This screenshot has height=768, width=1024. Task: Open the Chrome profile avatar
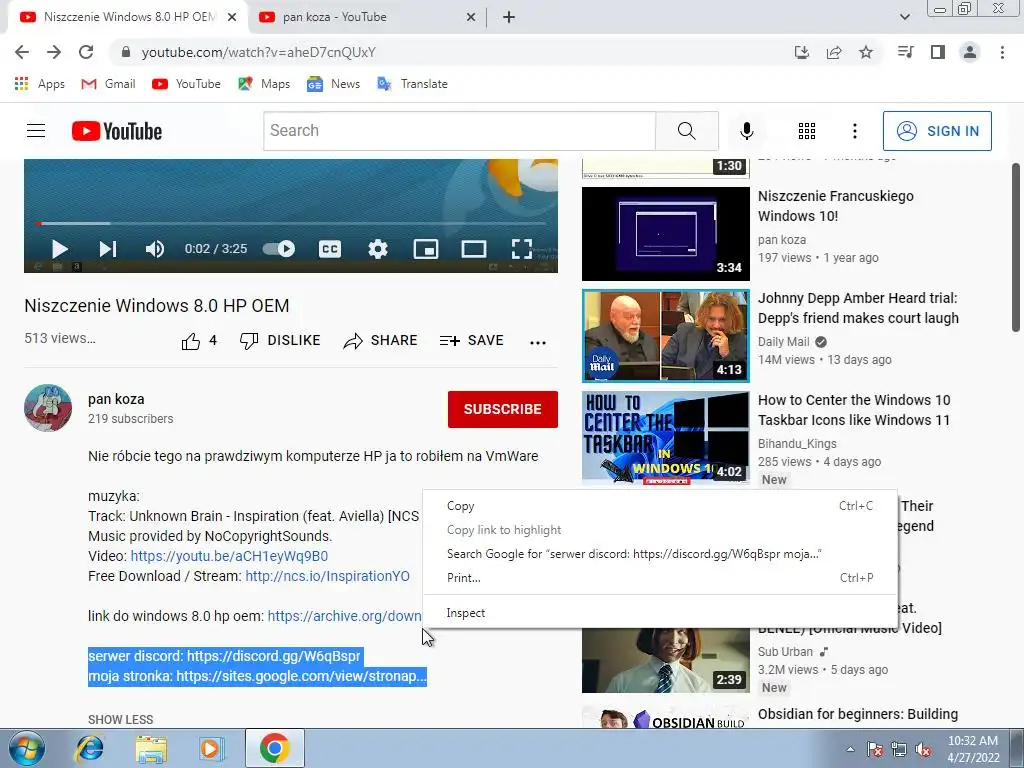pyautogui.click(x=970, y=52)
